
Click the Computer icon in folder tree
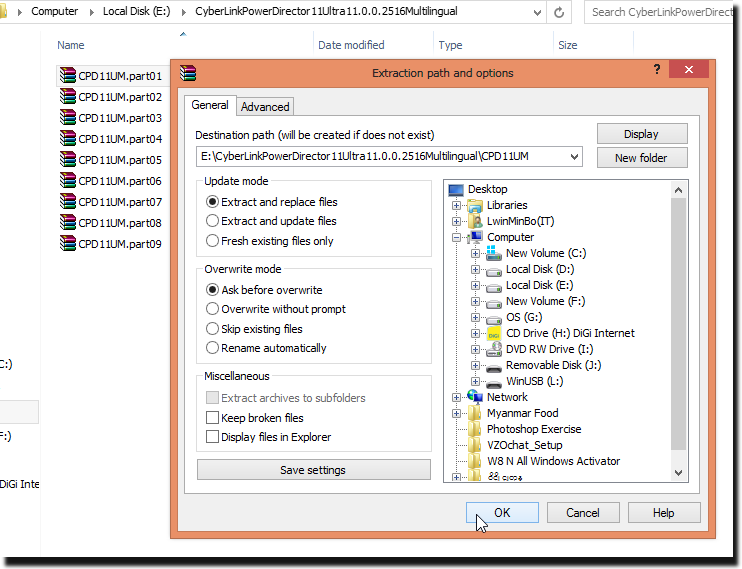pyautogui.click(x=475, y=237)
